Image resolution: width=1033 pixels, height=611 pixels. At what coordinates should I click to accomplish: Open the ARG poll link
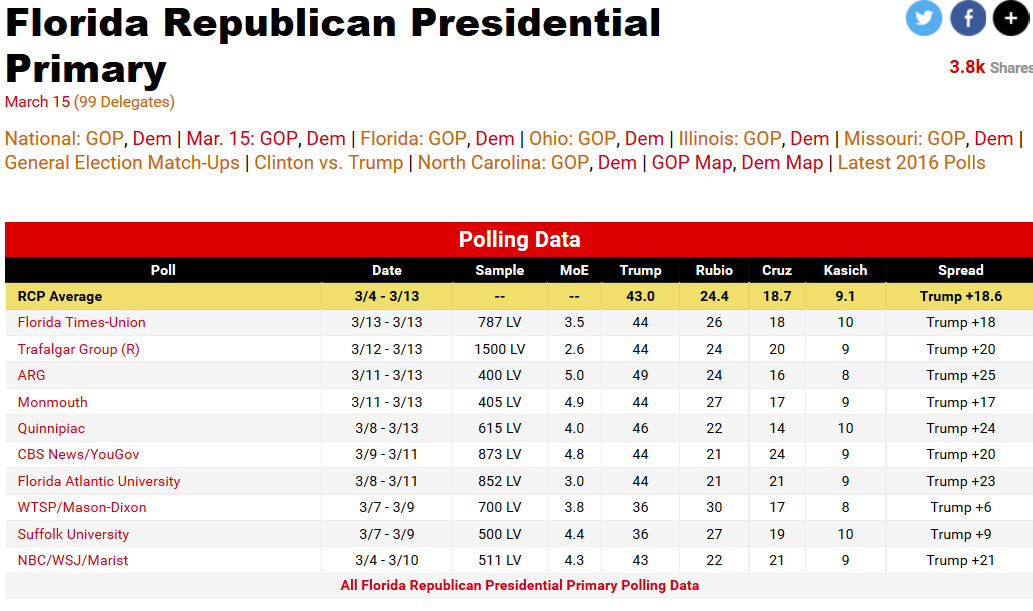tap(31, 375)
